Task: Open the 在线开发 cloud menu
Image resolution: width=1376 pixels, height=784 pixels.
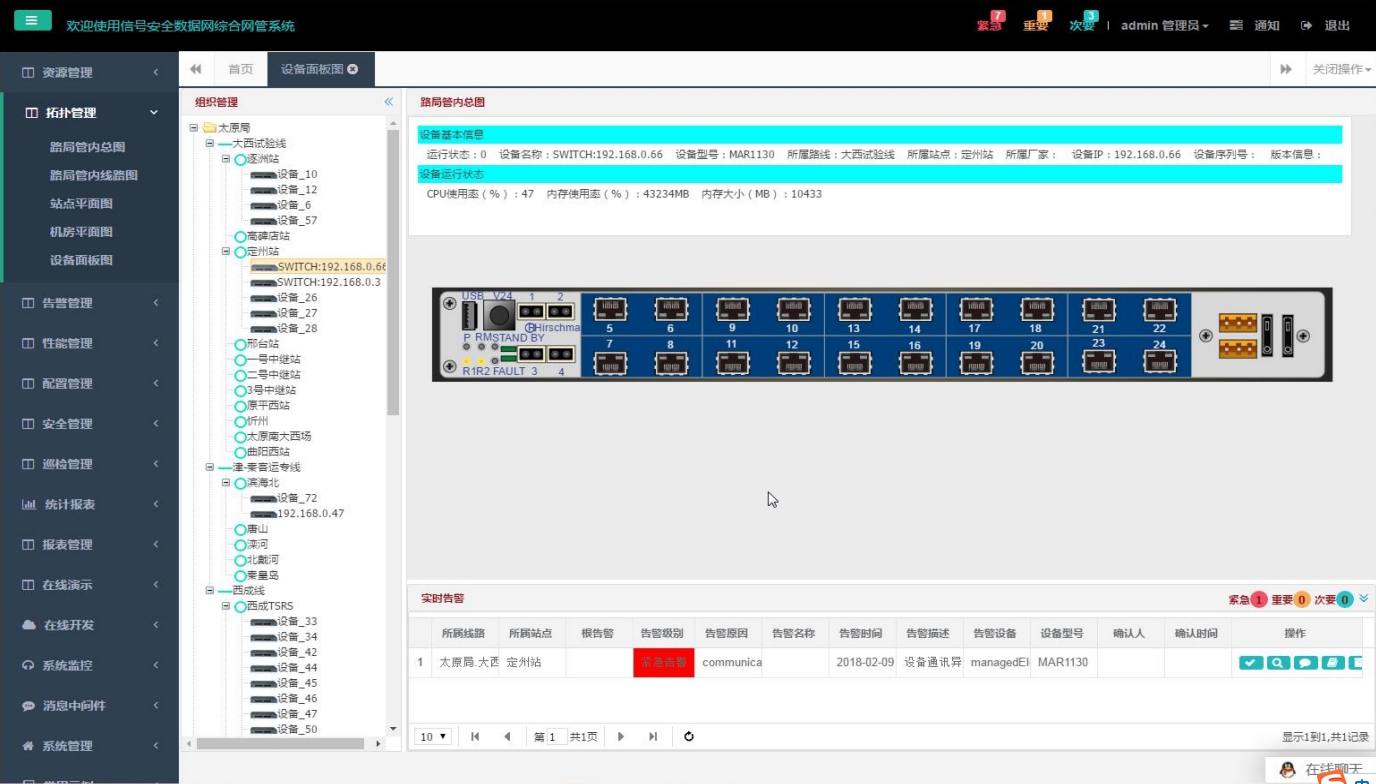Action: pos(90,625)
